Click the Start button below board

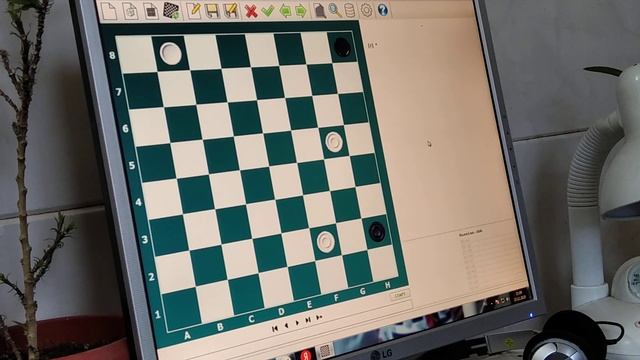click(x=400, y=295)
